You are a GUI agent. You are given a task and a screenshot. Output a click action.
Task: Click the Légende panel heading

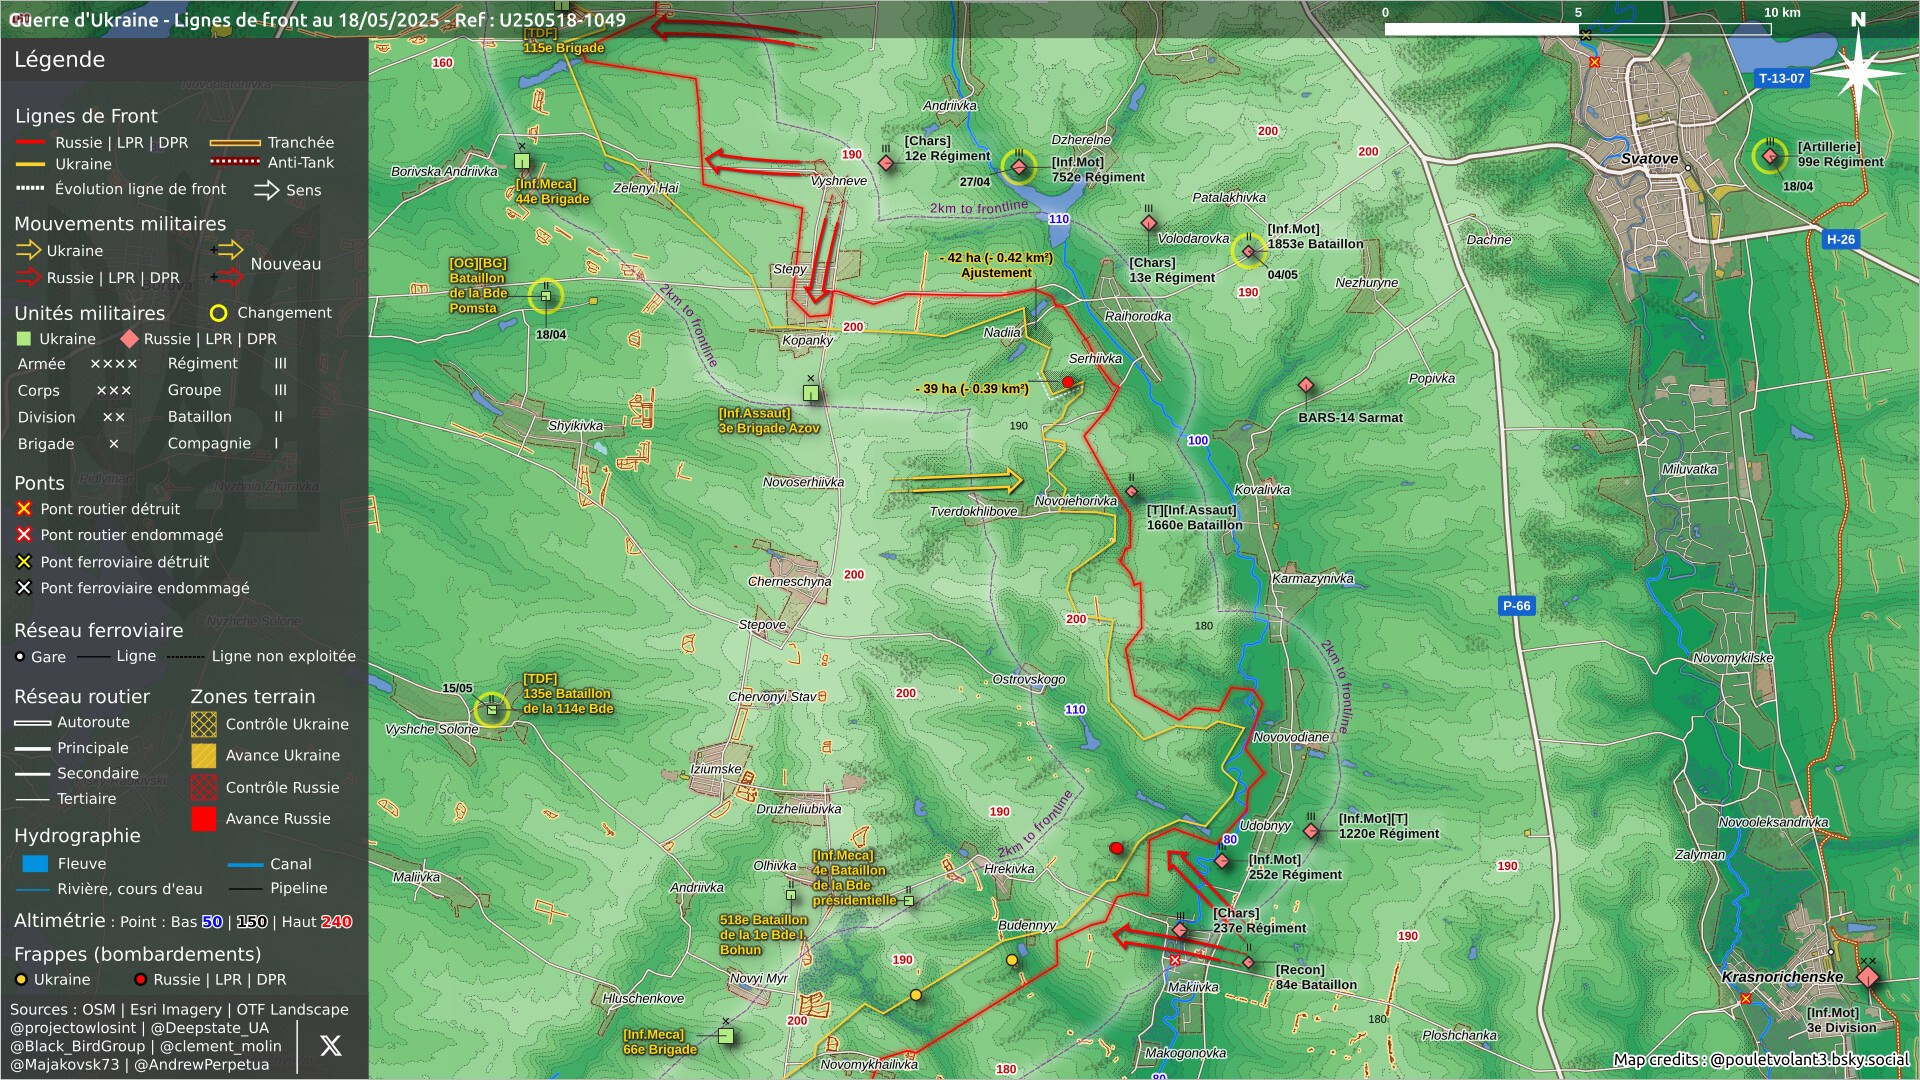tap(59, 60)
